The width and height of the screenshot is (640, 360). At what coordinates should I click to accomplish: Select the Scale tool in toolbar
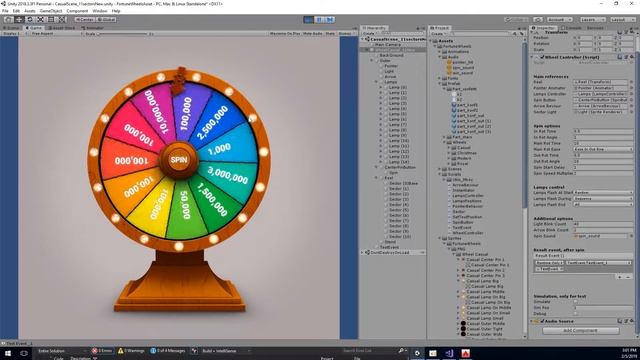[40, 19]
